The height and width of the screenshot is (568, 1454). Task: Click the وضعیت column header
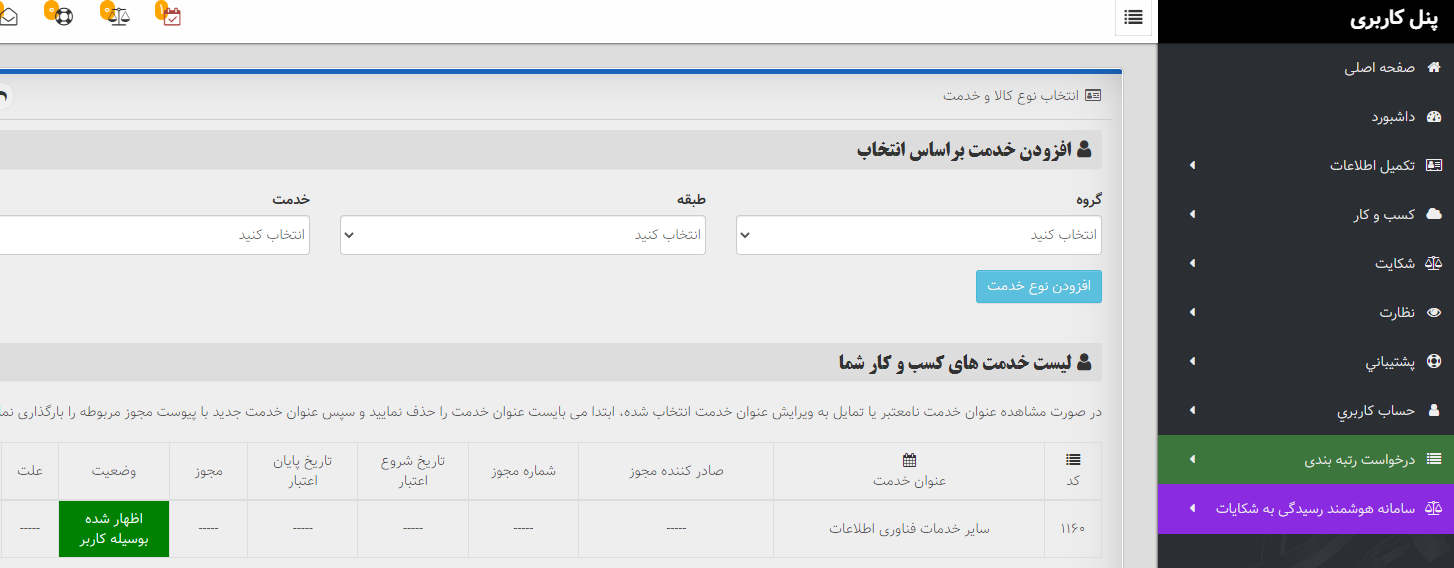(114, 470)
